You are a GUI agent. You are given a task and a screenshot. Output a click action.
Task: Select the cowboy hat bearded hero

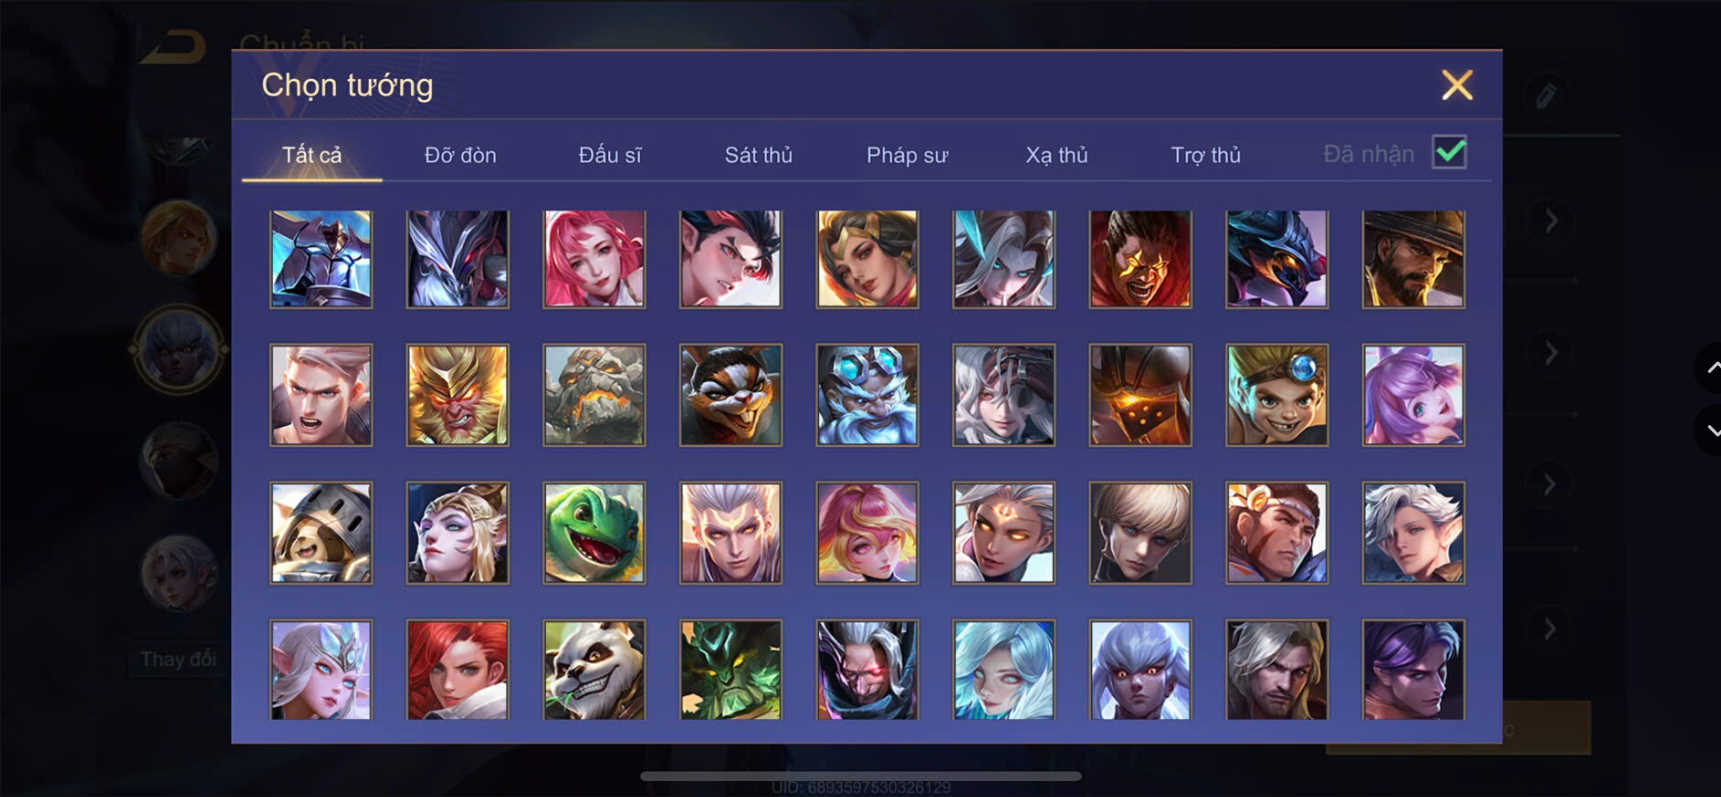[x=1413, y=259]
